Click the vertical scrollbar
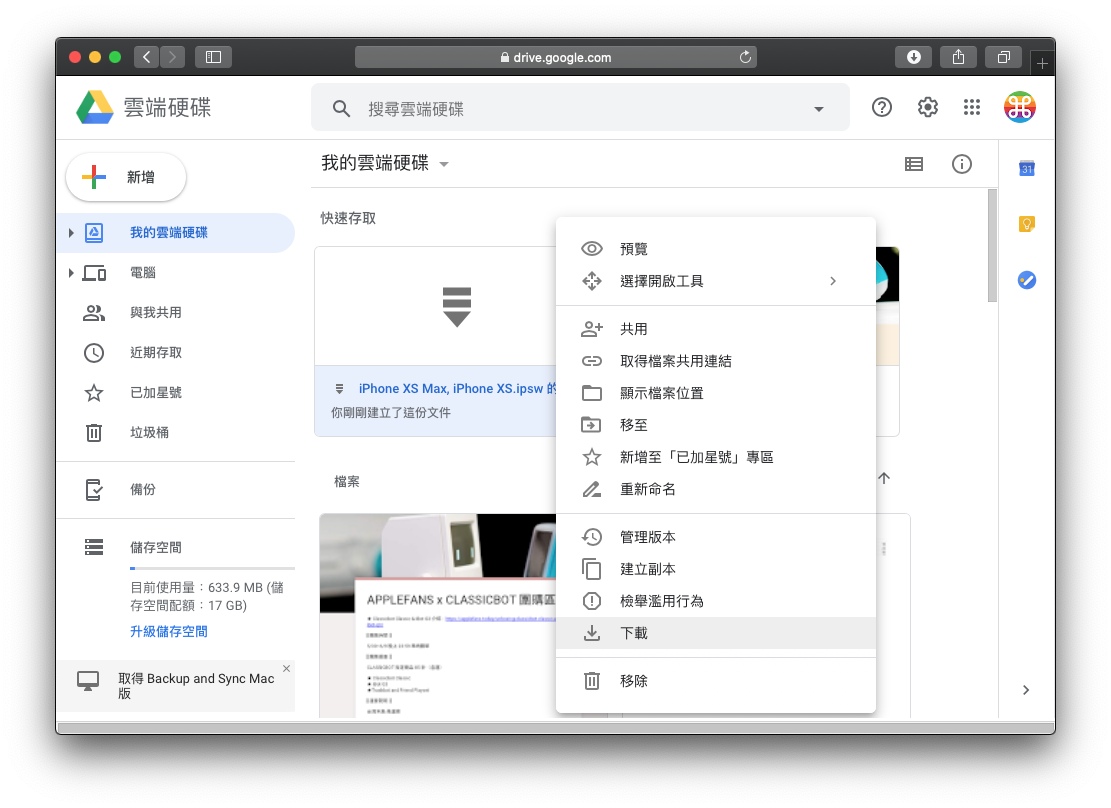This screenshot has height=808, width=1111. click(992, 246)
